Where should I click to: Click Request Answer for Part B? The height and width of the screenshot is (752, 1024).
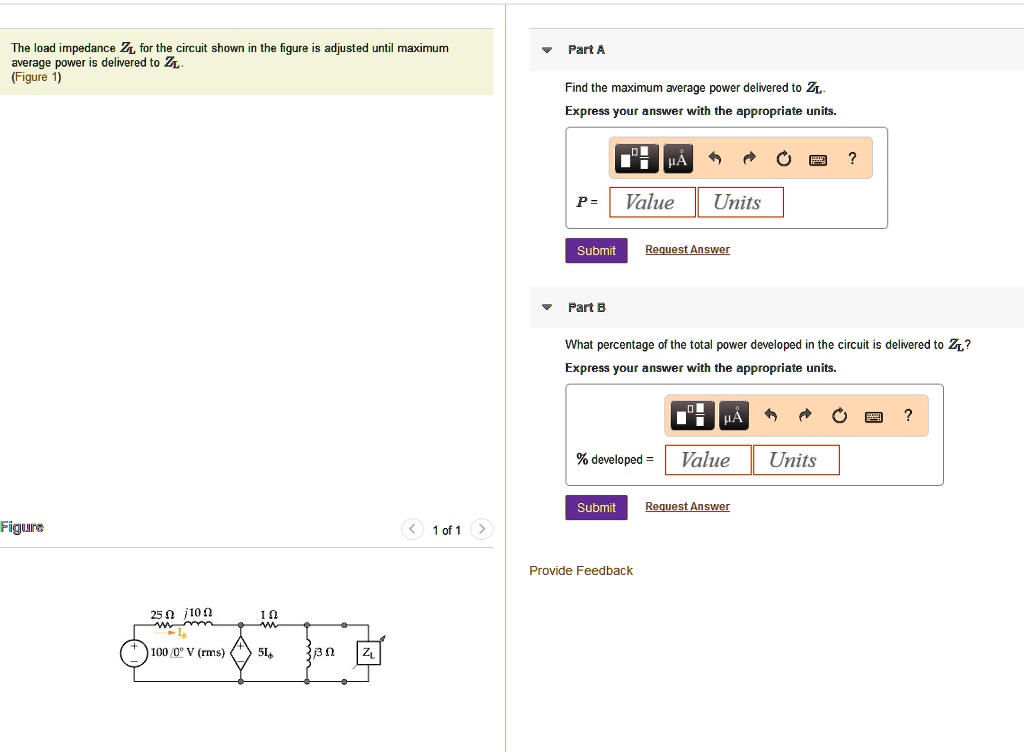coord(687,506)
